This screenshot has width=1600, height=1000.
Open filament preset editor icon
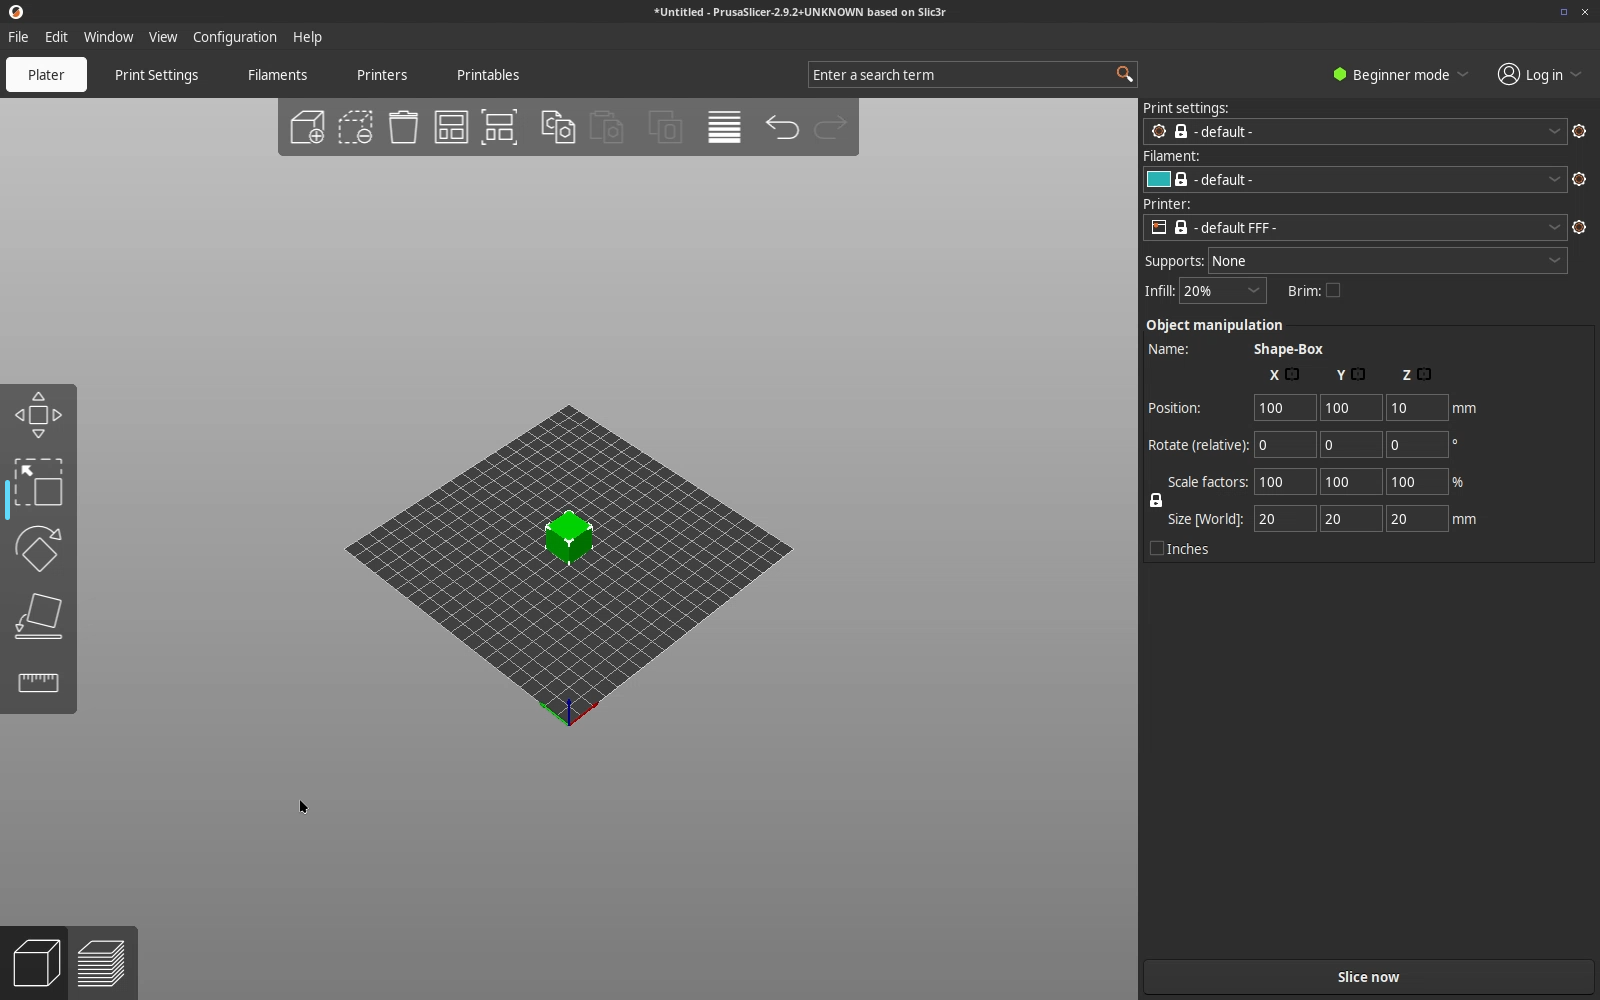click(1579, 179)
